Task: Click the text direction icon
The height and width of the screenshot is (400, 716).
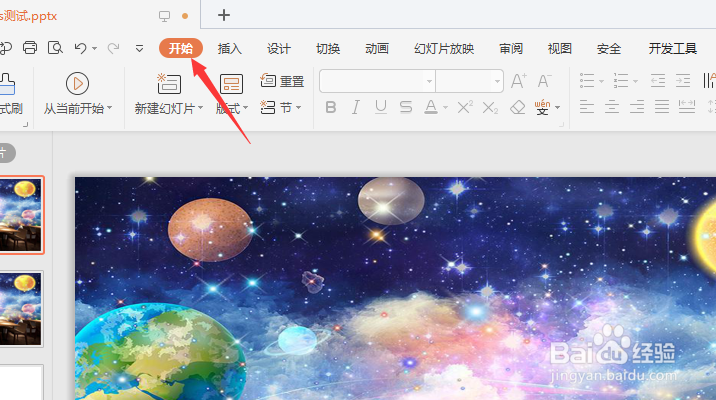Action: click(x=709, y=81)
